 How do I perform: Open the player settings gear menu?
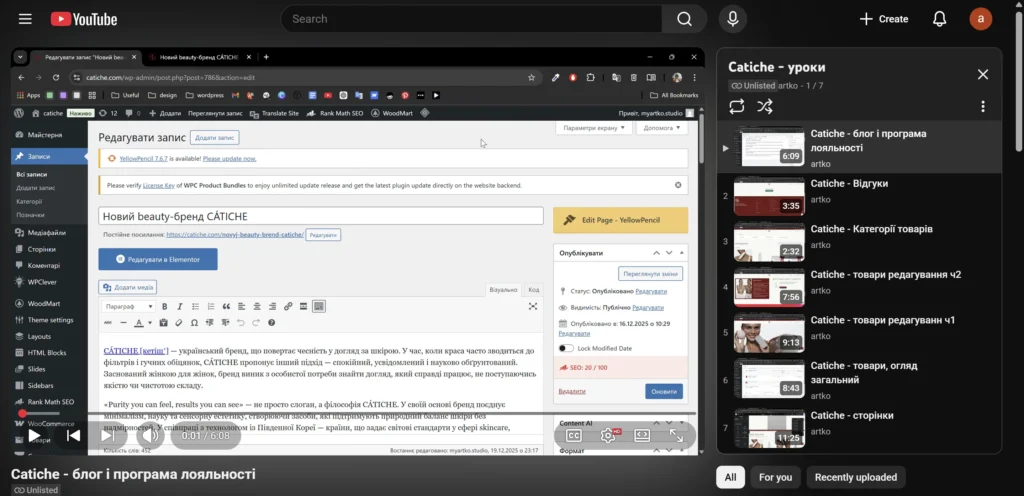607,435
